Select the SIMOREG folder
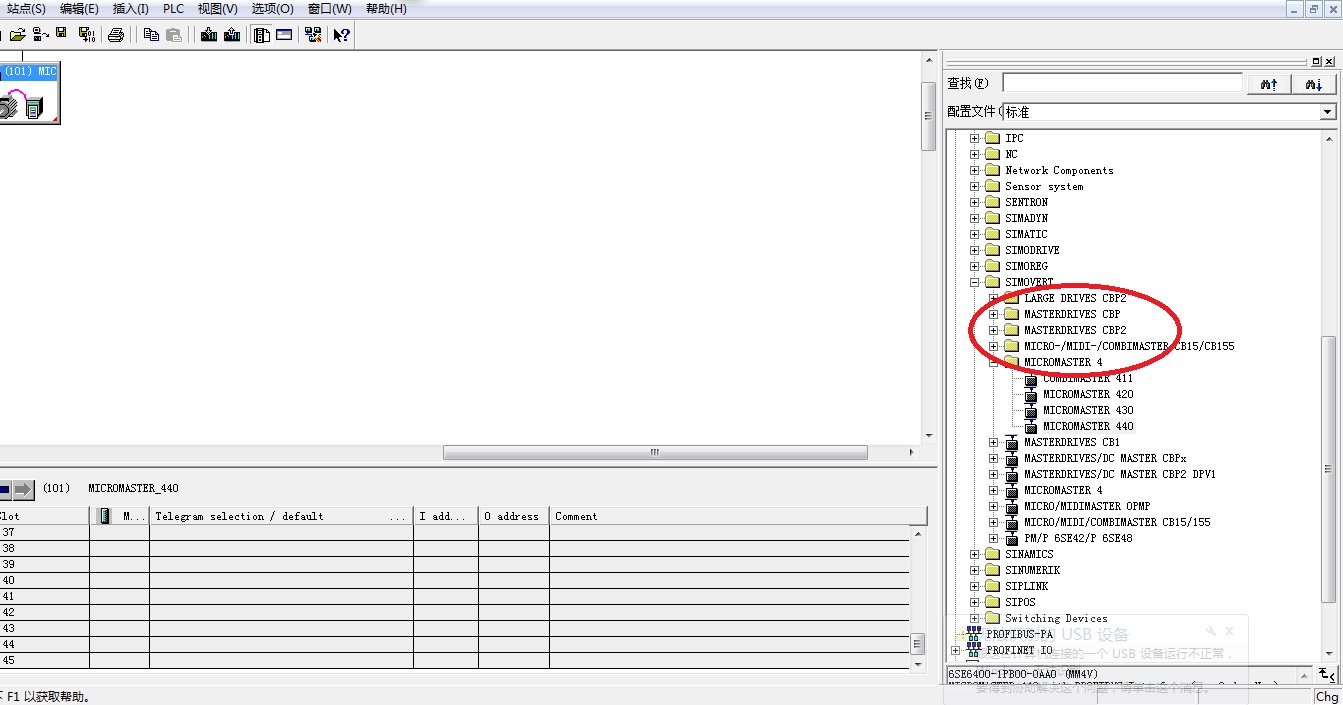1343x705 pixels. 1026,266
